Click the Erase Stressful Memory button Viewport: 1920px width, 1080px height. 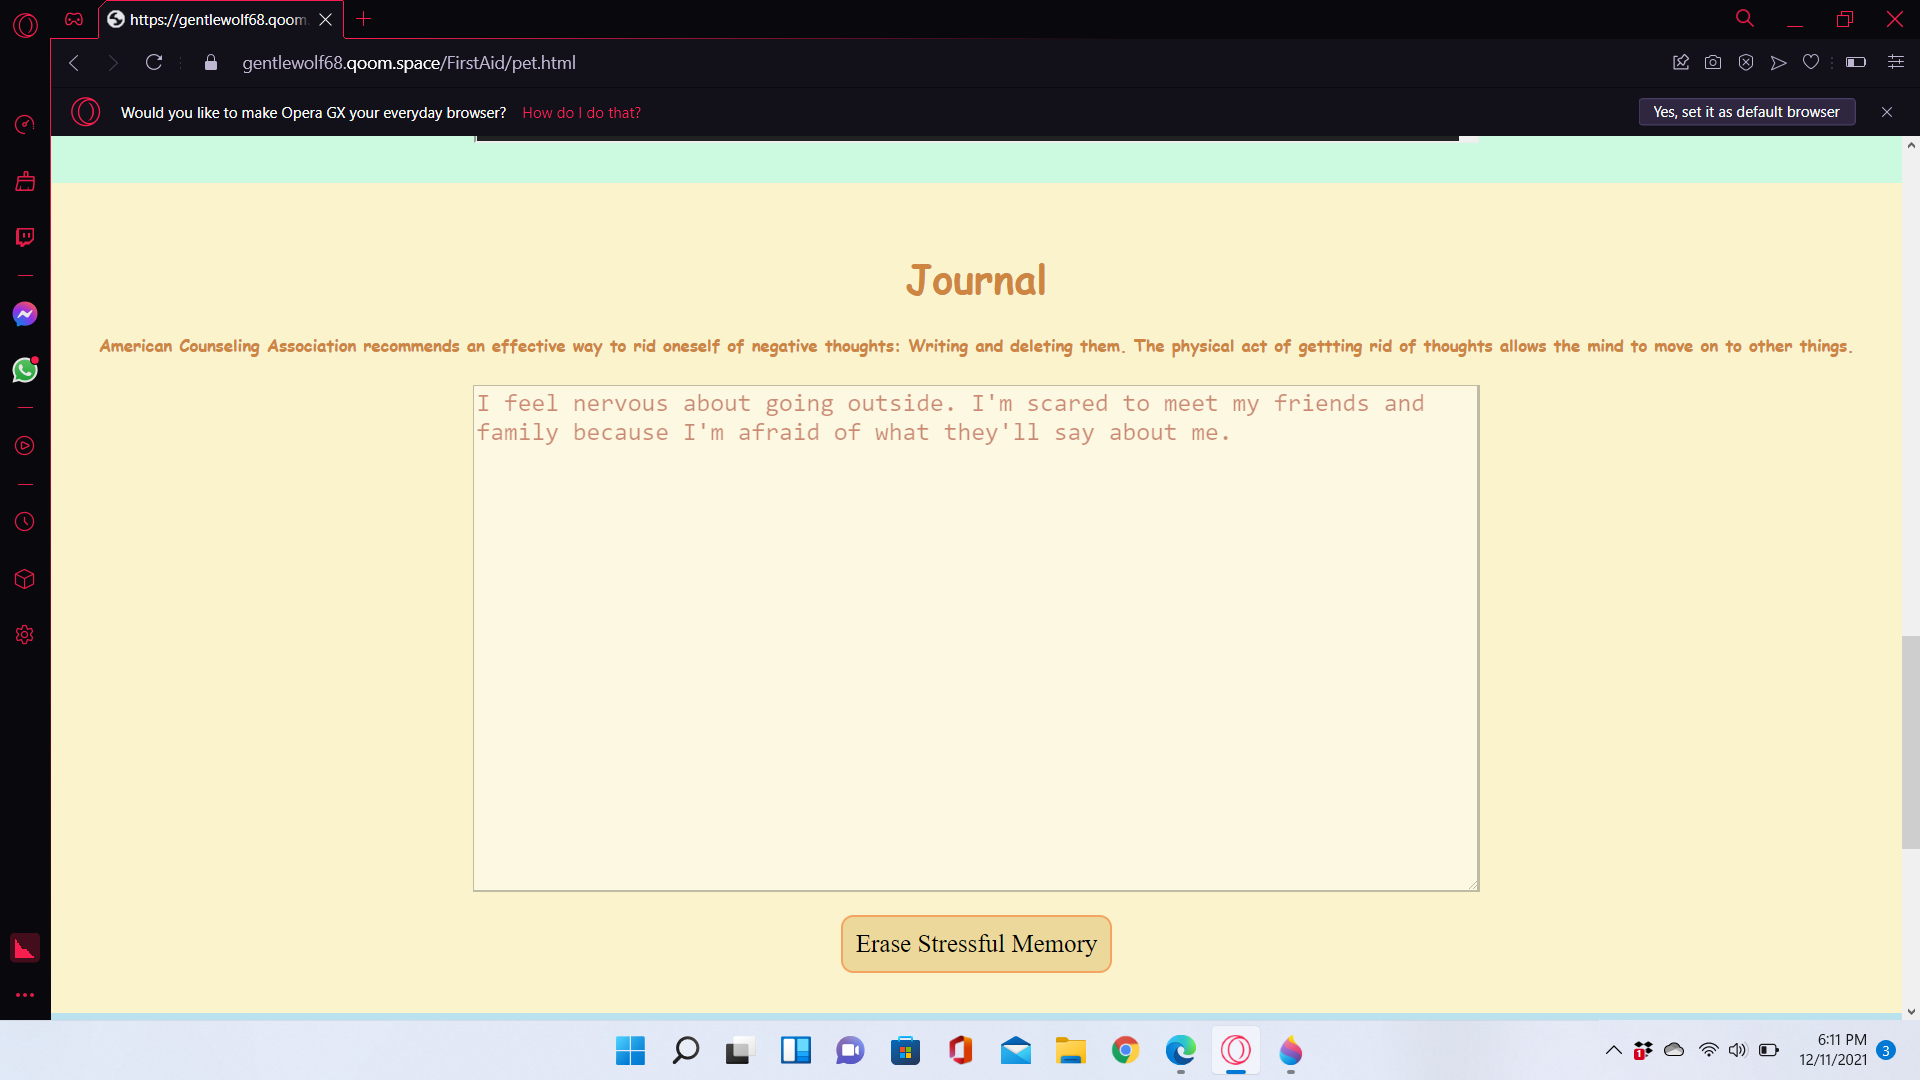click(x=976, y=944)
